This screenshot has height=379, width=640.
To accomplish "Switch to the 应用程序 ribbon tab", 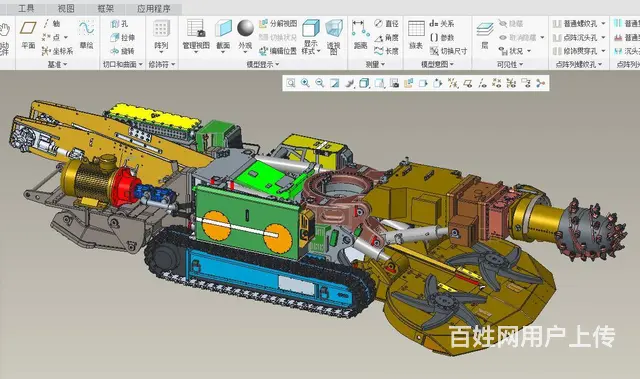I will click(154, 8).
